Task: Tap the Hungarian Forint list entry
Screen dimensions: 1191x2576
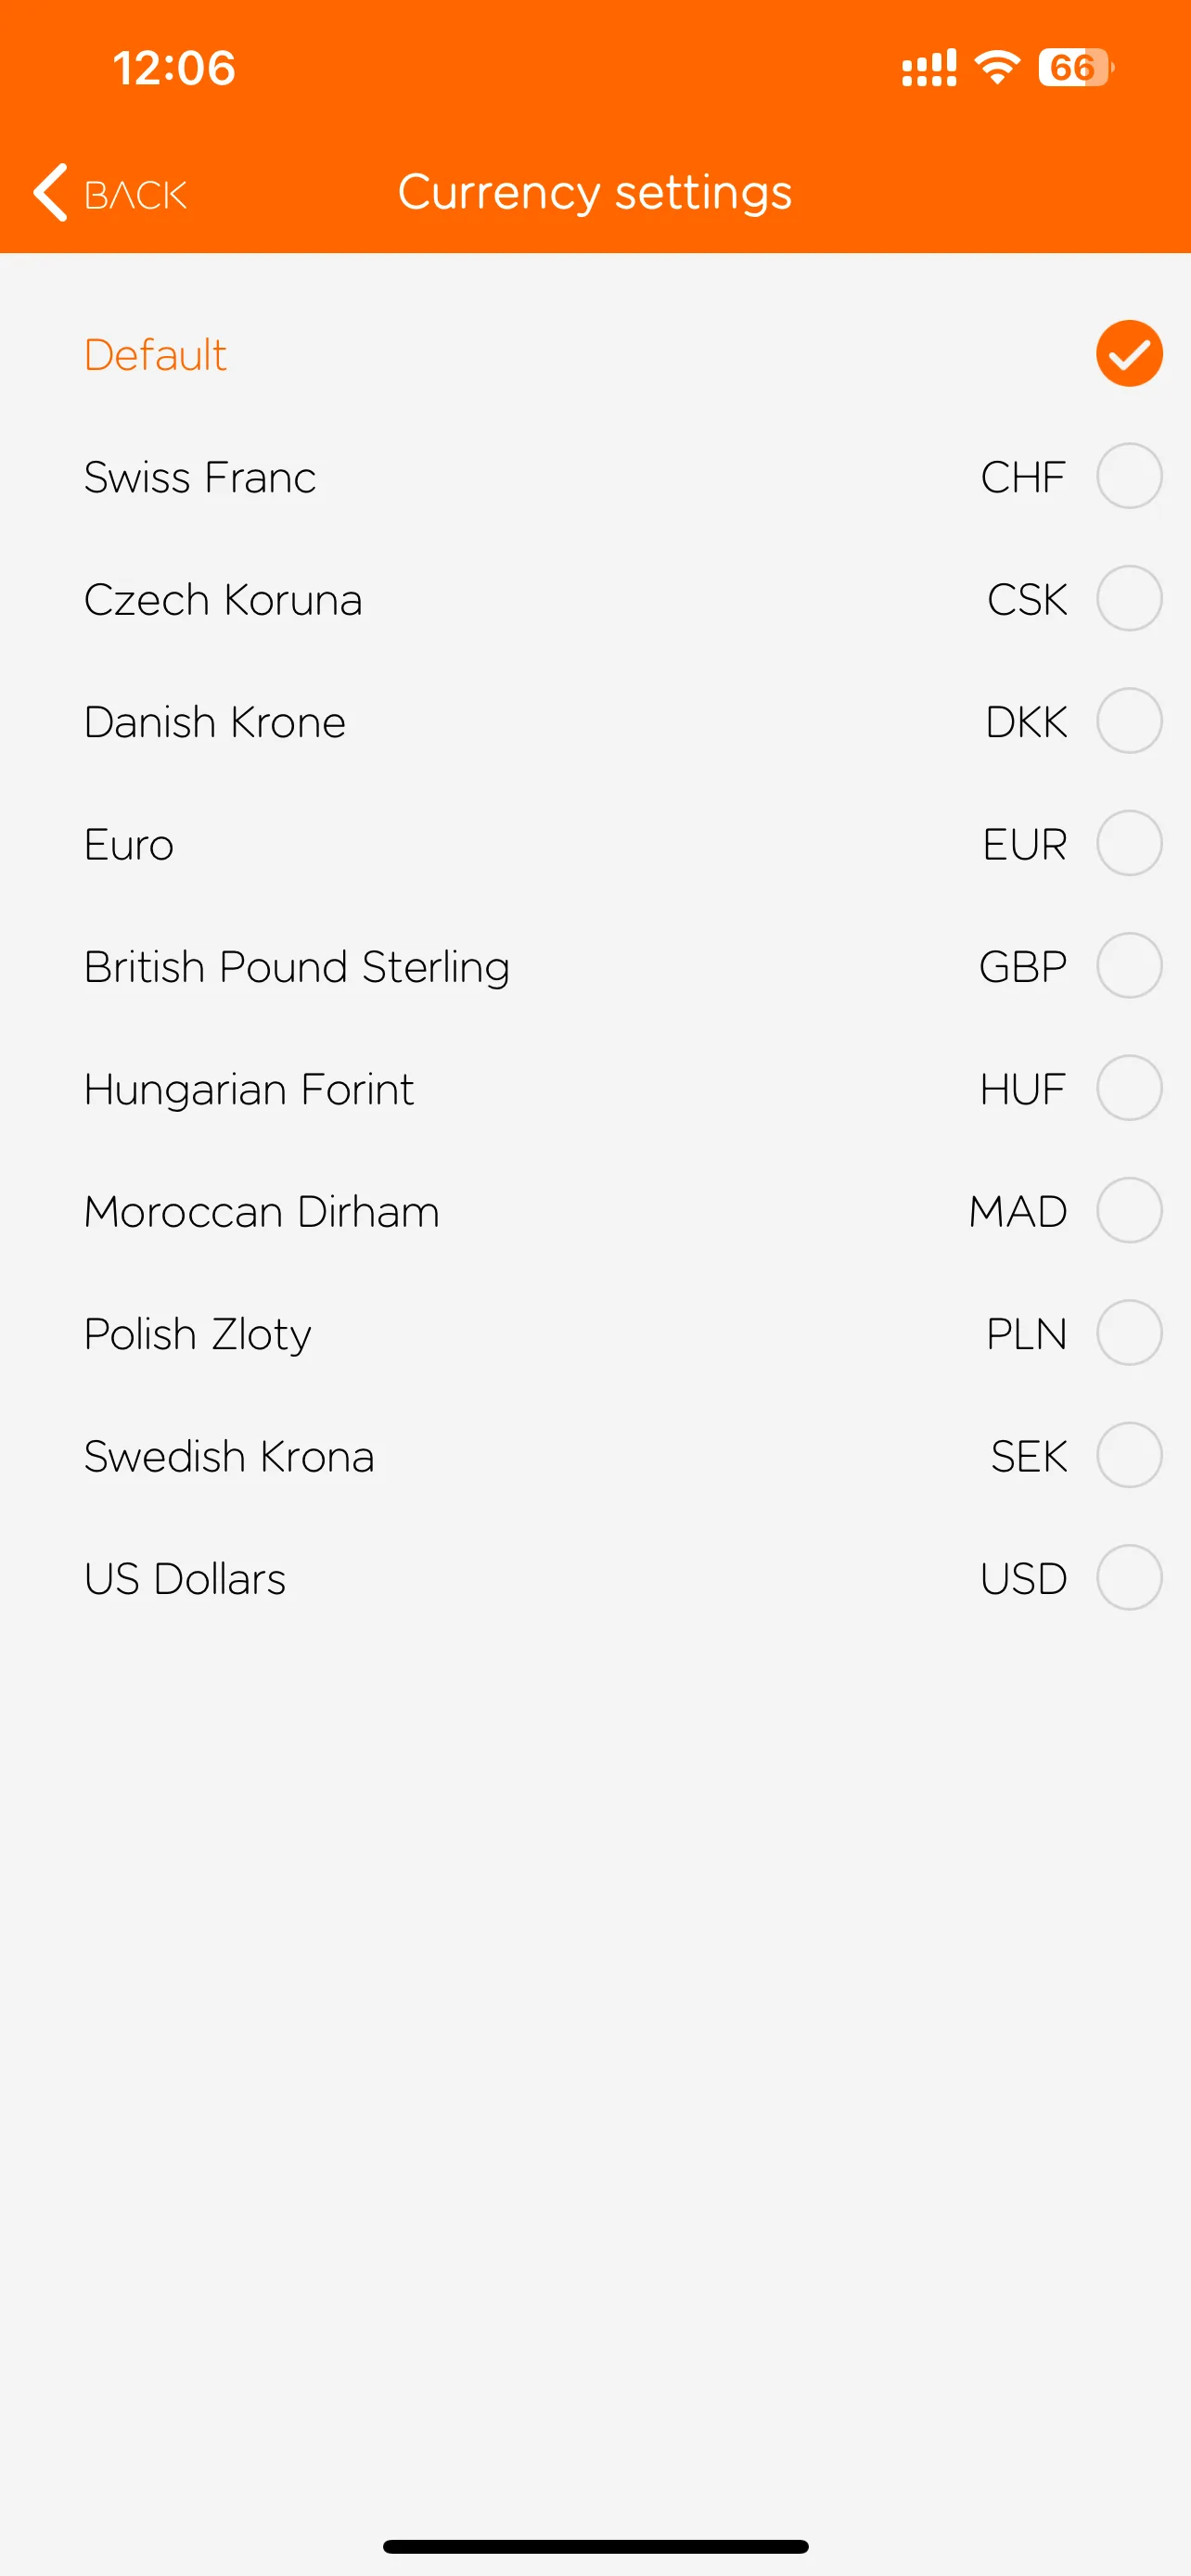Action: tap(249, 1089)
